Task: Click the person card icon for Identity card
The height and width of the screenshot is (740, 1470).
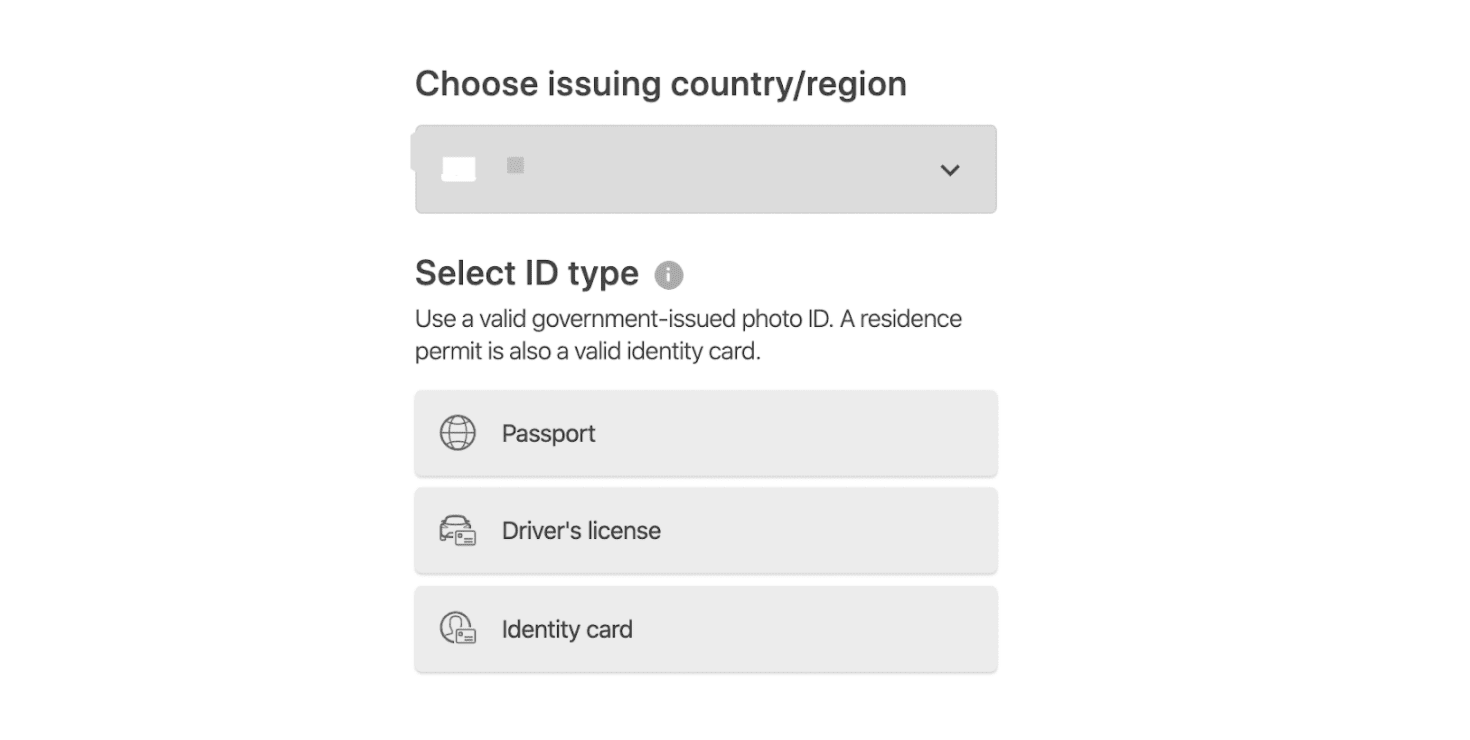Action: (458, 628)
